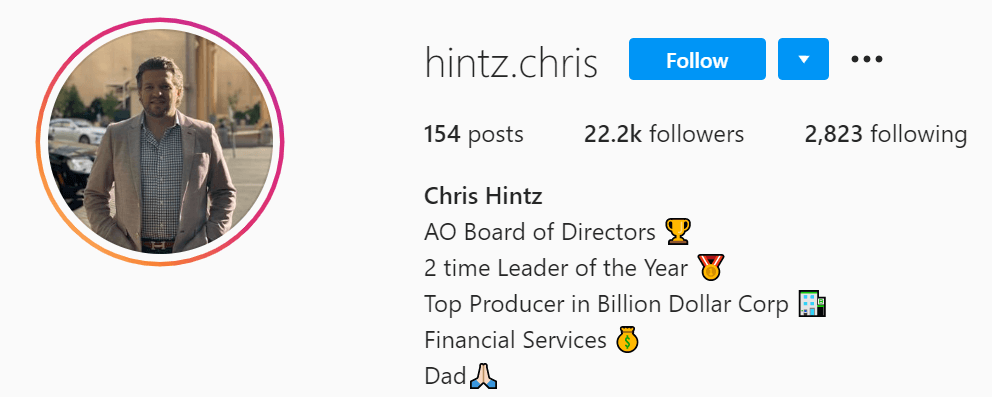Click the AO Board of Directors bio line
The width and height of the screenshot is (992, 397).
[x=540, y=232]
